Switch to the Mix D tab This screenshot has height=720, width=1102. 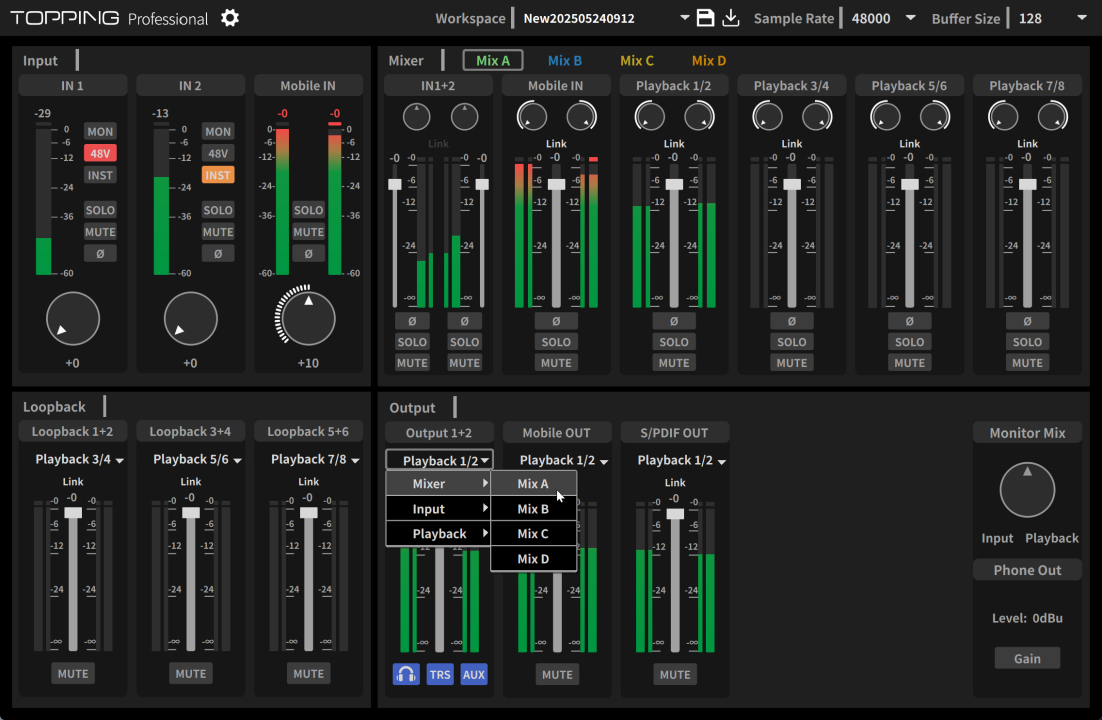point(708,60)
